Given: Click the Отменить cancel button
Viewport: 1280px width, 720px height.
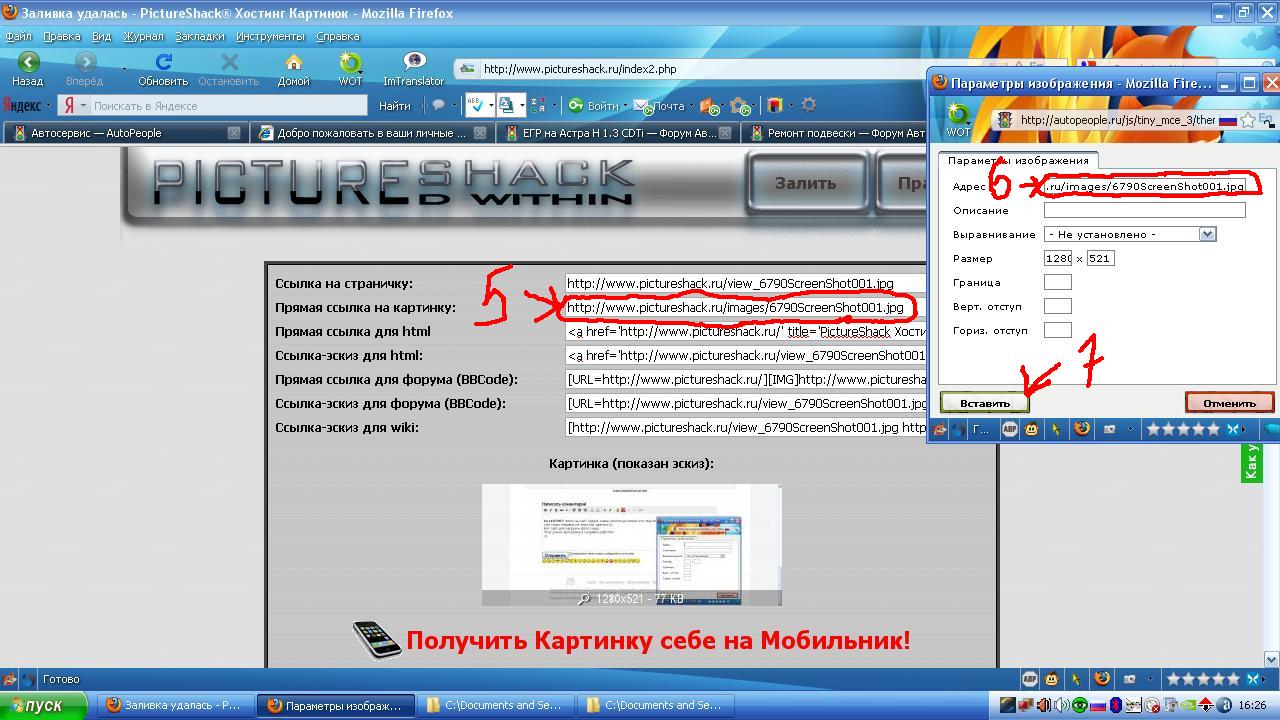Looking at the screenshot, I should click(x=1229, y=403).
